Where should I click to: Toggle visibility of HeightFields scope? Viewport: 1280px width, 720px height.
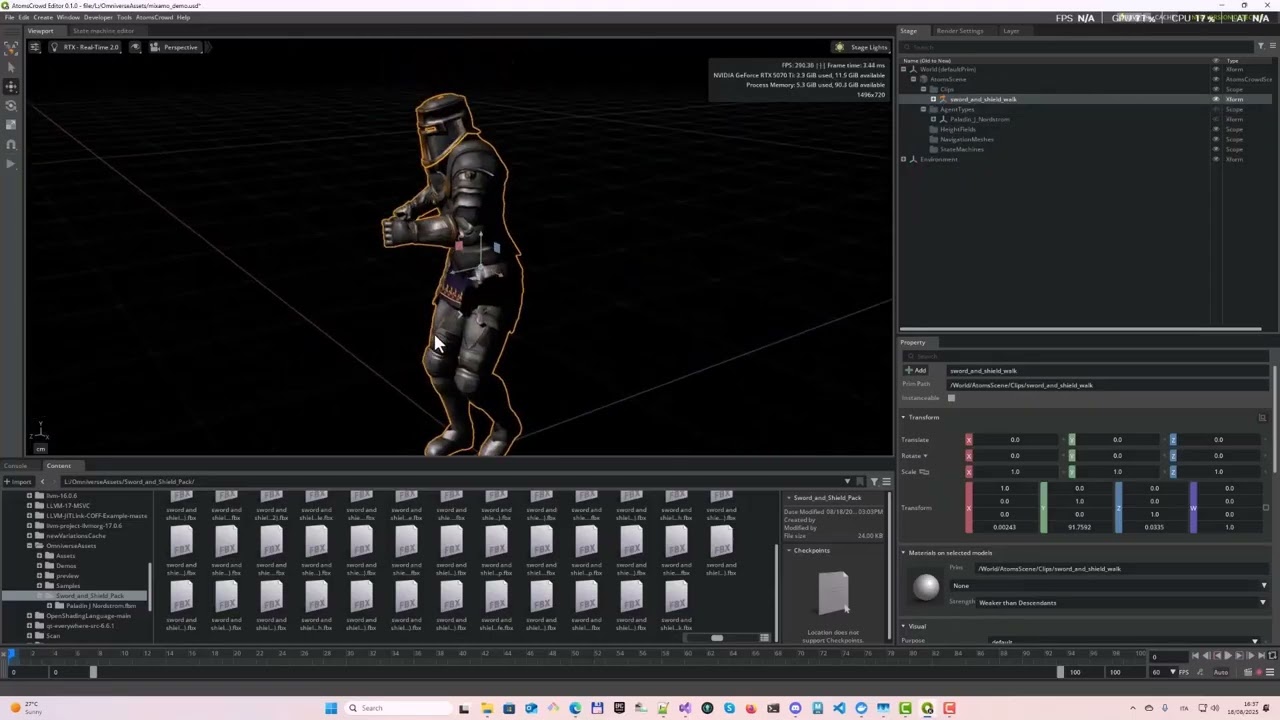pos(1216,129)
